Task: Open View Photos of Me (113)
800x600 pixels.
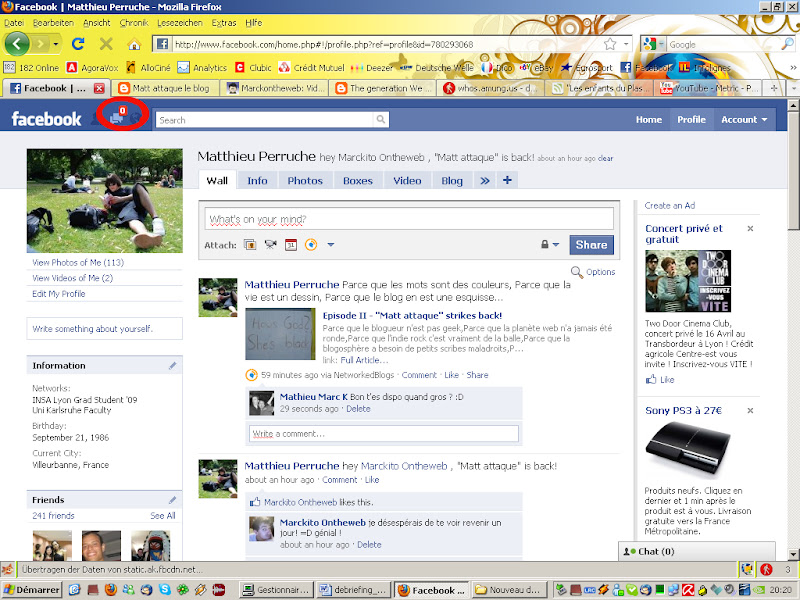Action: (x=78, y=262)
